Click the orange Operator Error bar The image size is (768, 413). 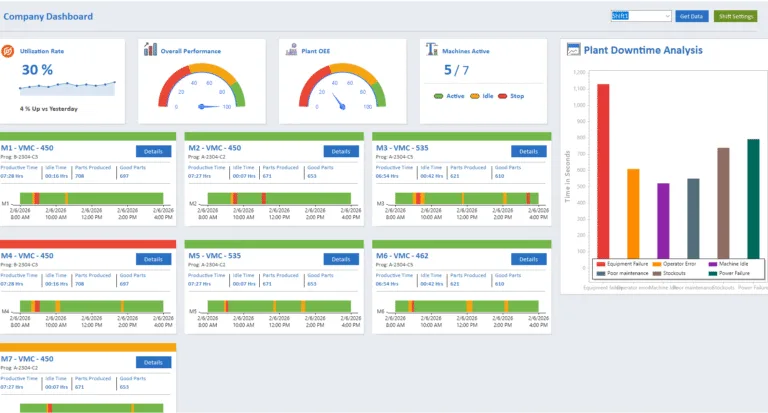[633, 214]
